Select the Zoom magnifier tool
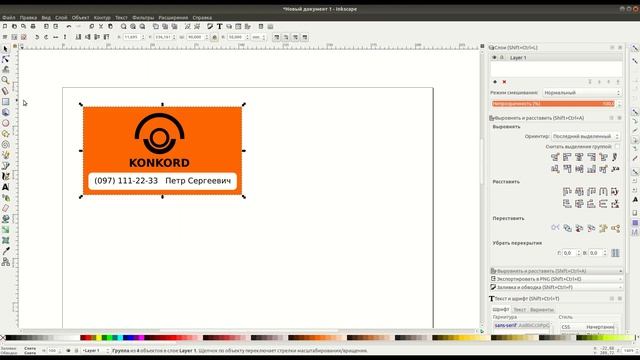Screen dimensions: 640x360 click(x=5, y=80)
